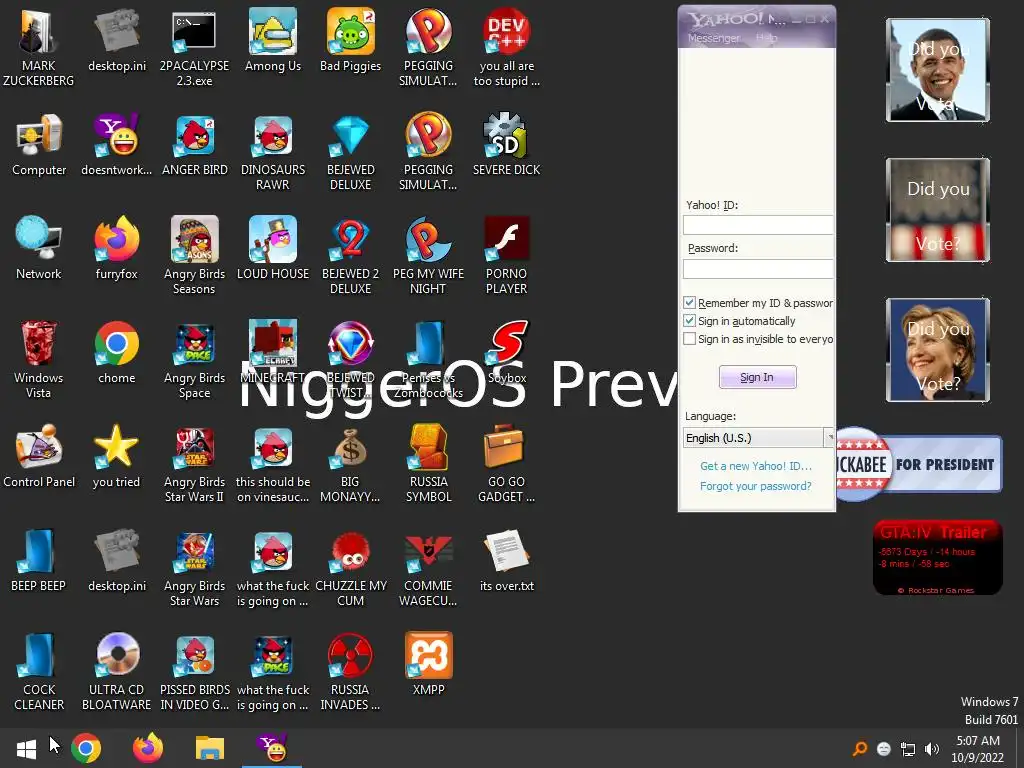Launch Firefox from the taskbar
Image resolution: width=1024 pixels, height=768 pixels.
click(x=148, y=748)
